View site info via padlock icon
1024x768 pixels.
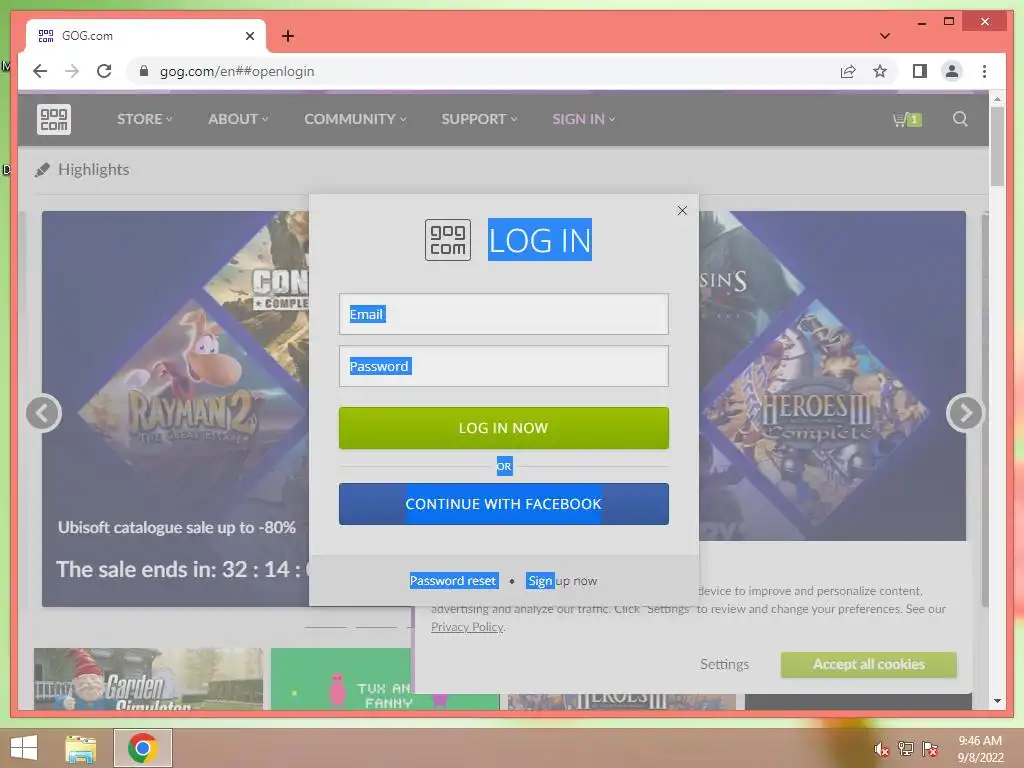pyautogui.click(x=144, y=71)
